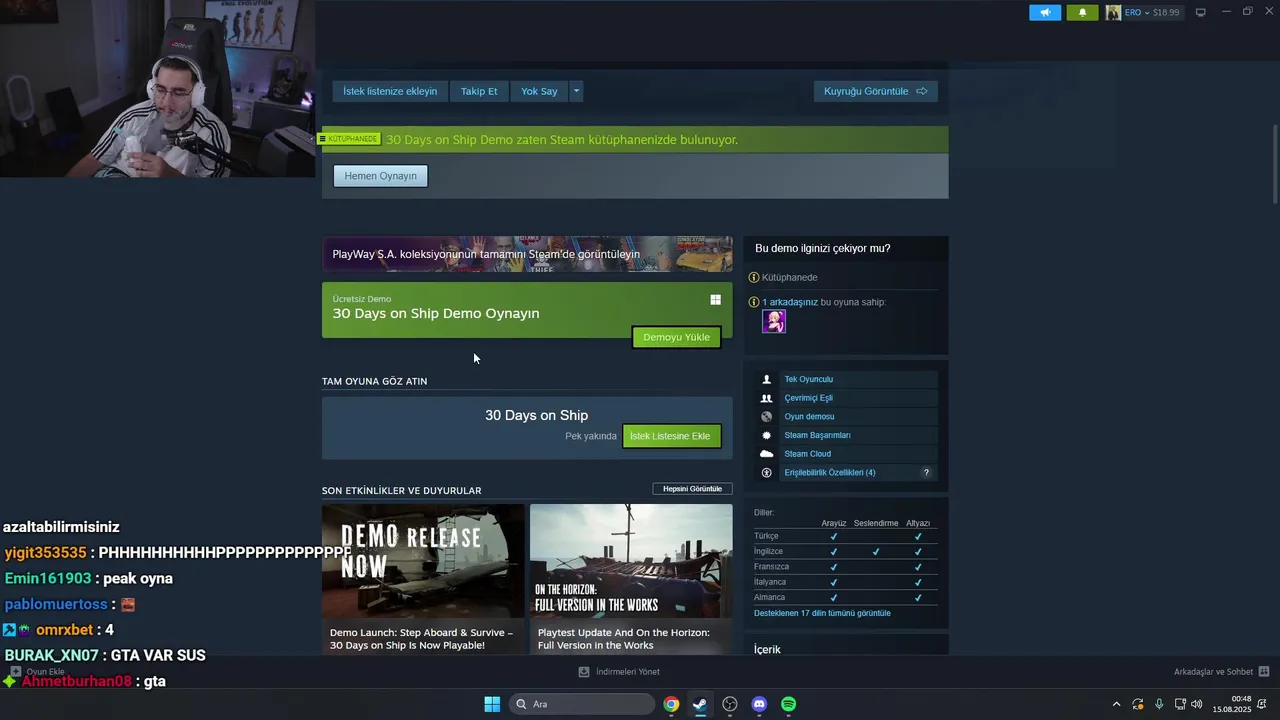The height and width of the screenshot is (720, 1280).
Task: Click the Fransızca language row label
Action: click(x=770, y=567)
